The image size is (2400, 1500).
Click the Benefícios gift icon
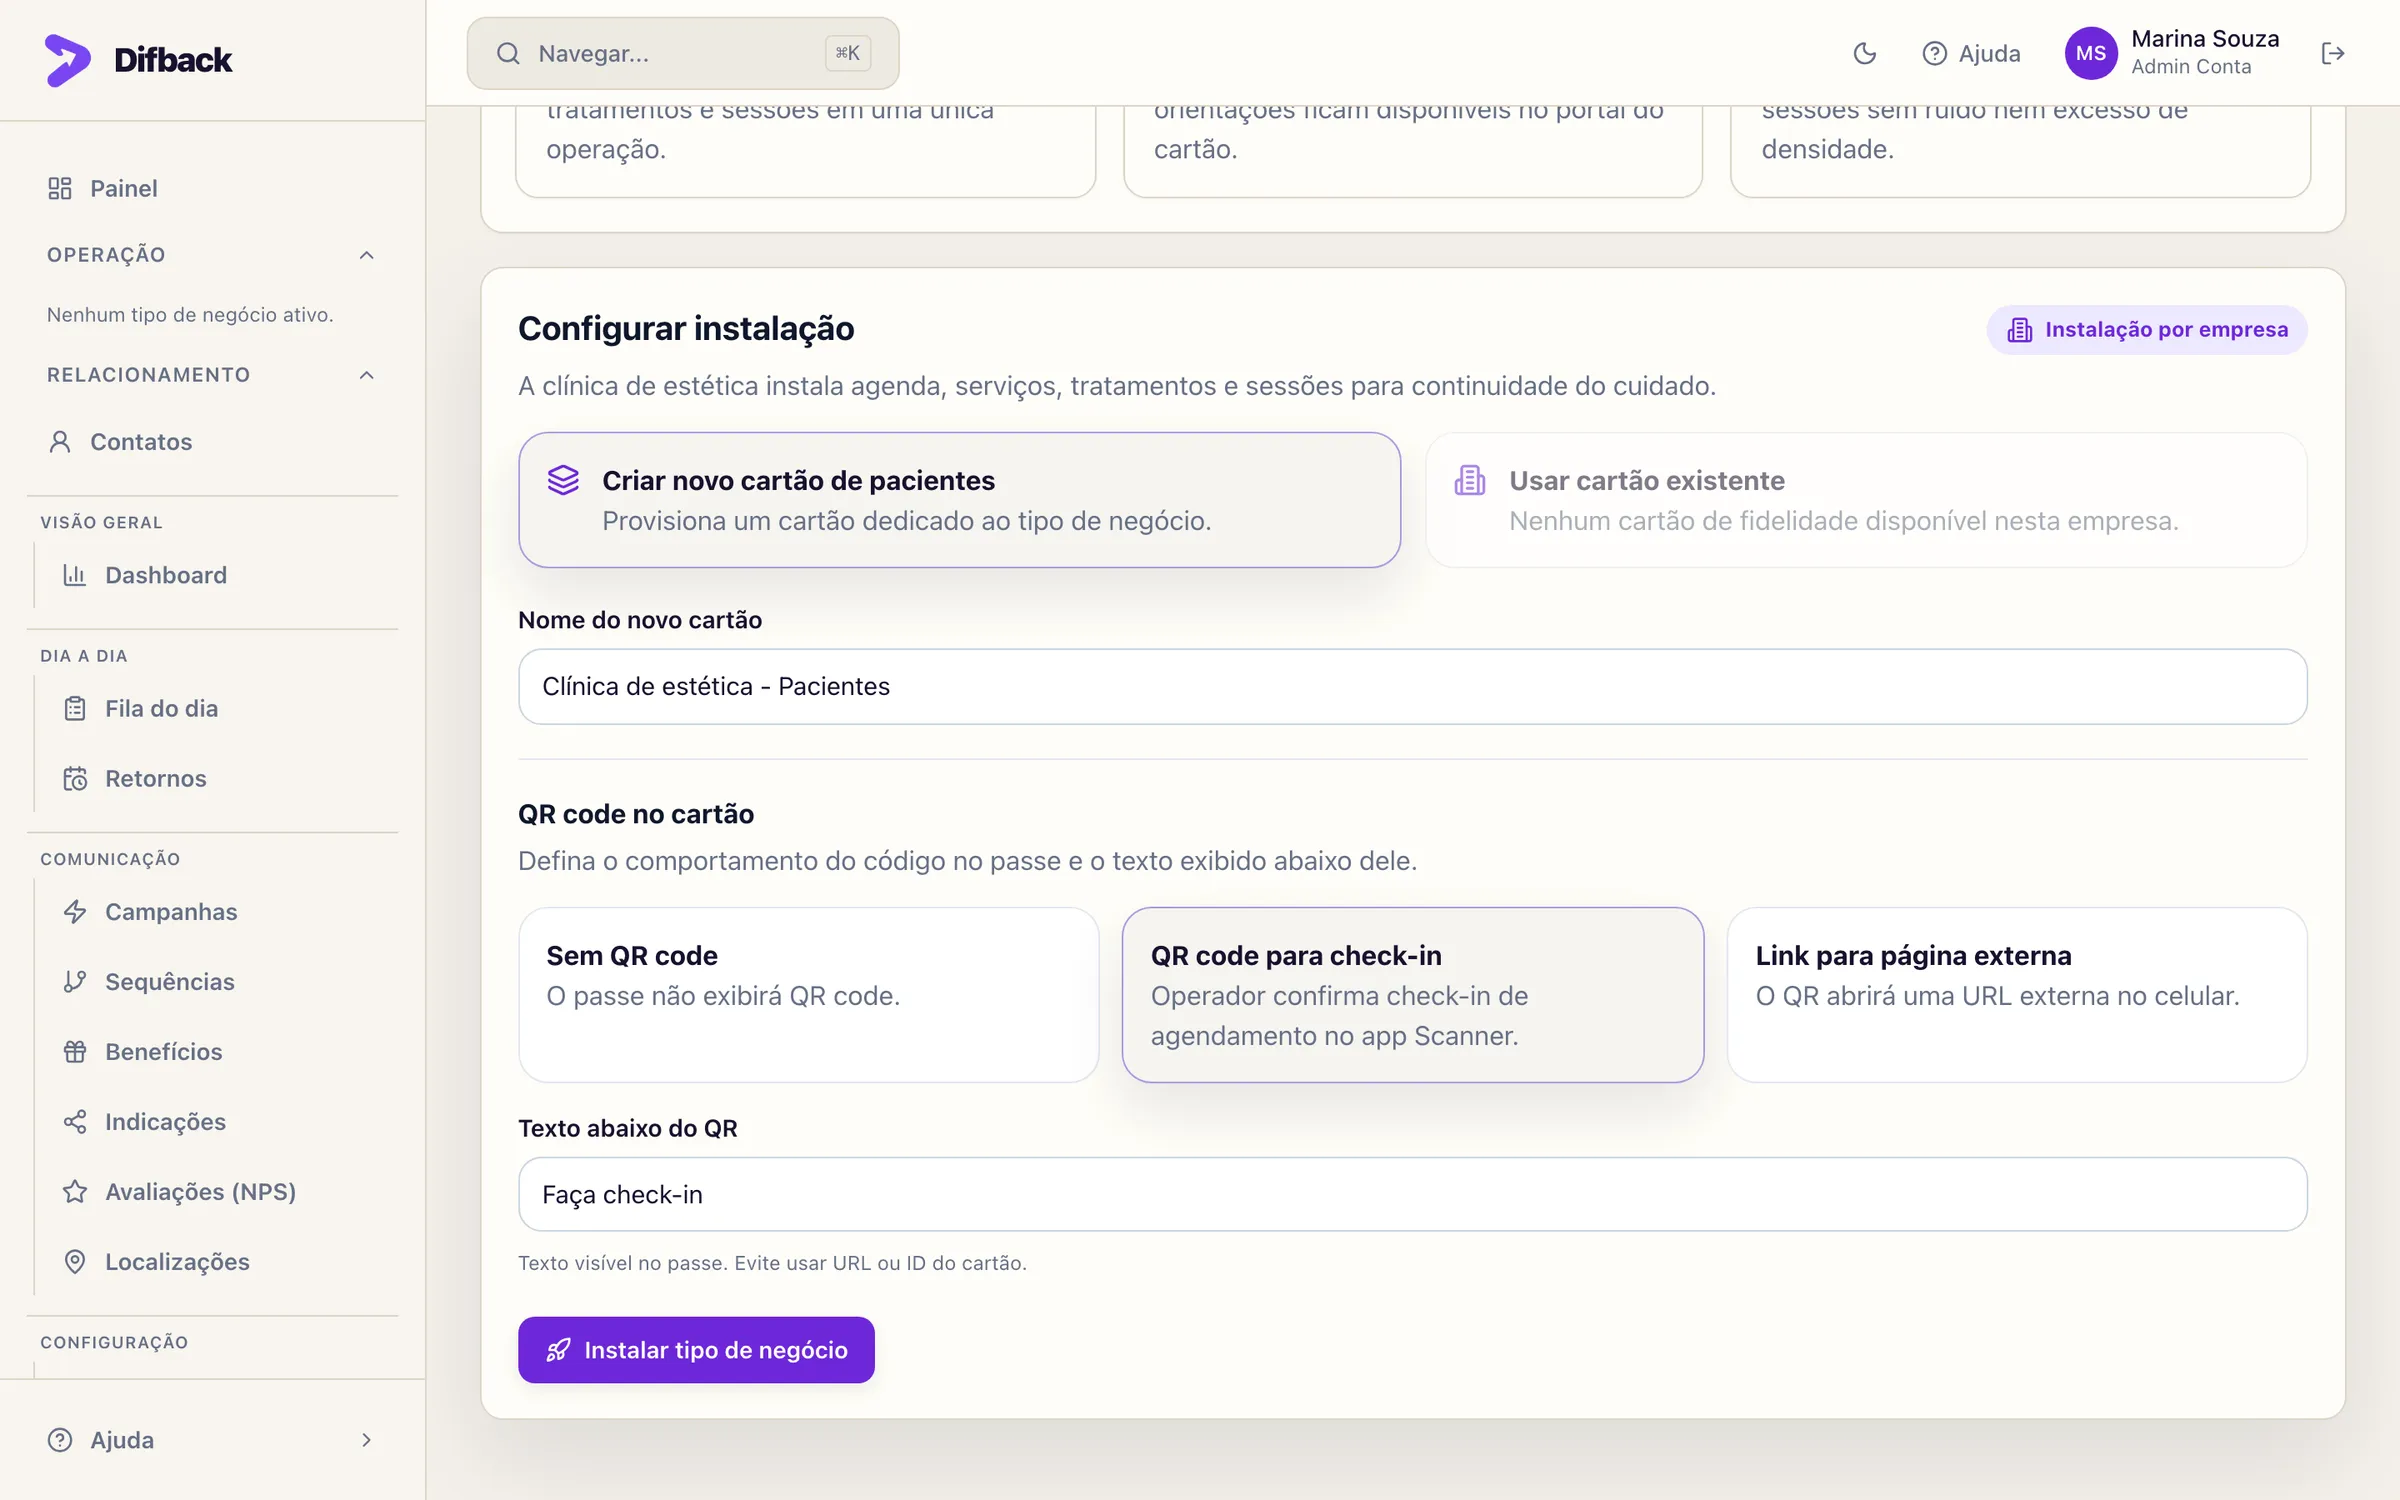(x=75, y=1052)
